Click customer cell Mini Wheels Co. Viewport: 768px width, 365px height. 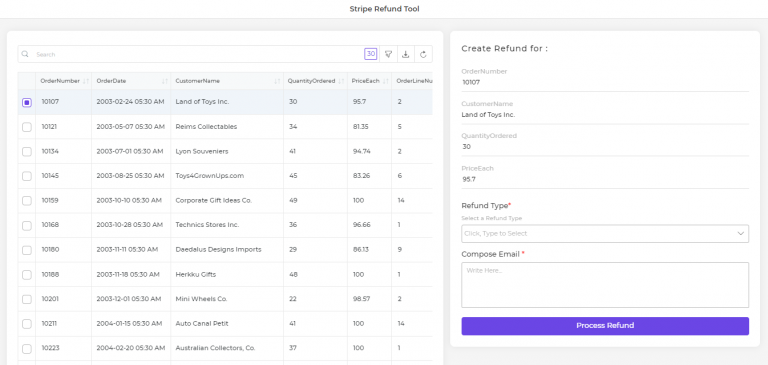201,299
